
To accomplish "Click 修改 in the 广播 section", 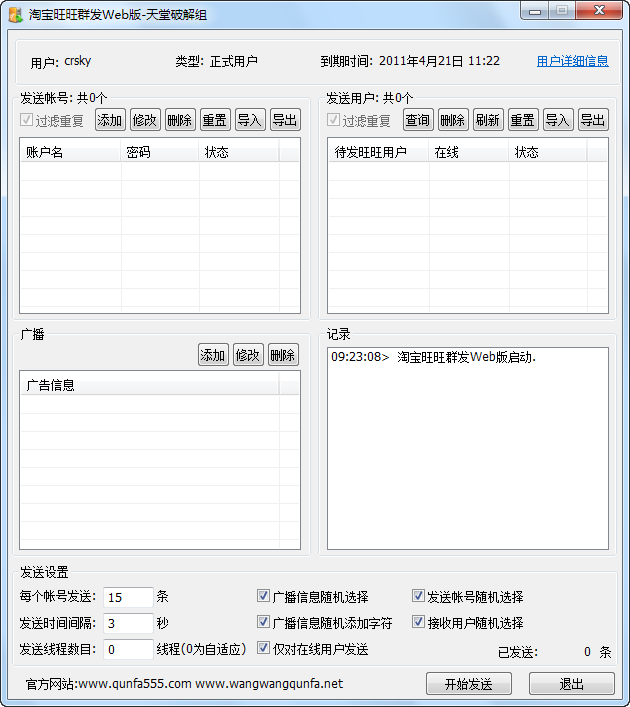I will (248, 354).
